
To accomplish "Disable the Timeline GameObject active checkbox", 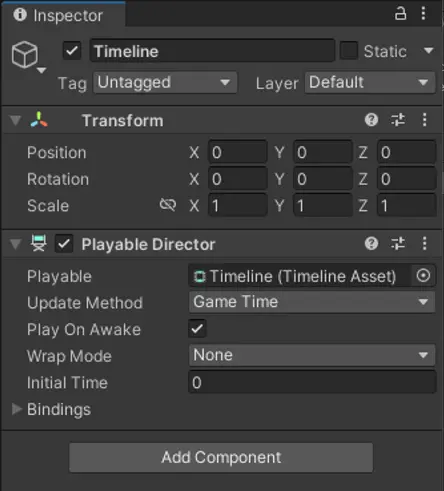I will point(72,51).
